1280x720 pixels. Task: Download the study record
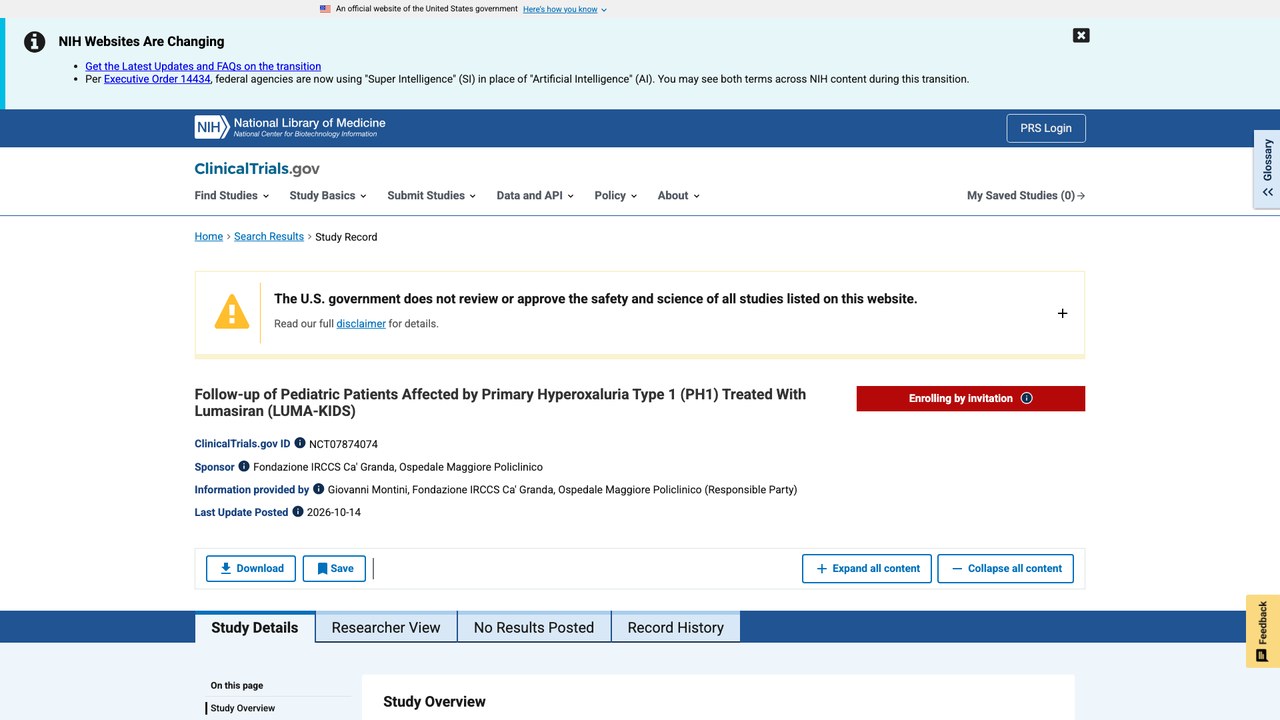251,568
